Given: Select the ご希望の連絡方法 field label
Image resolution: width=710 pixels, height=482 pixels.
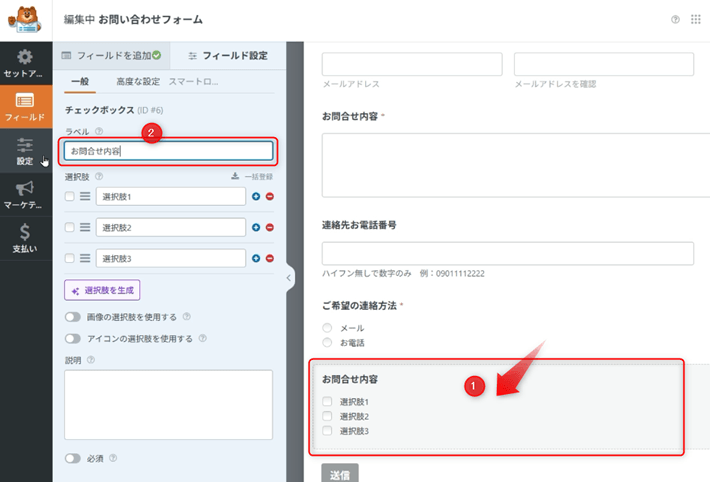Looking at the screenshot, I should (360, 306).
